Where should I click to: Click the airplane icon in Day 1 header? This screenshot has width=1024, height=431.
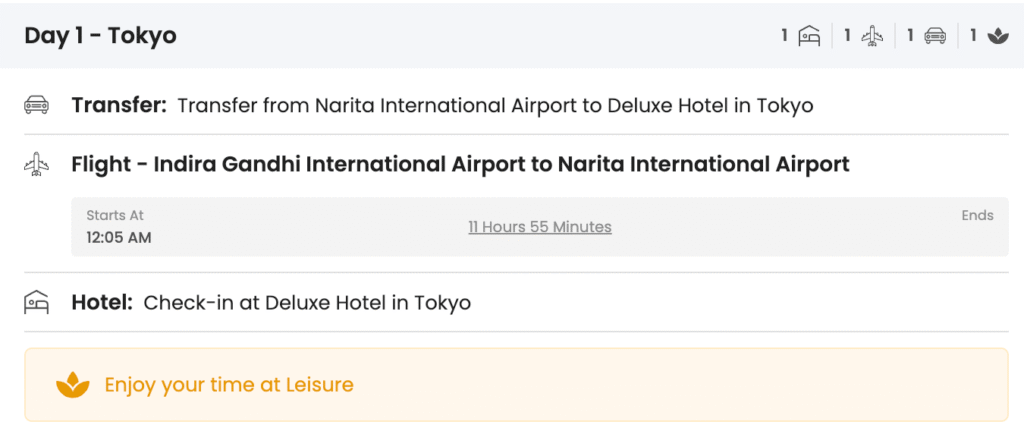pyautogui.click(x=872, y=36)
